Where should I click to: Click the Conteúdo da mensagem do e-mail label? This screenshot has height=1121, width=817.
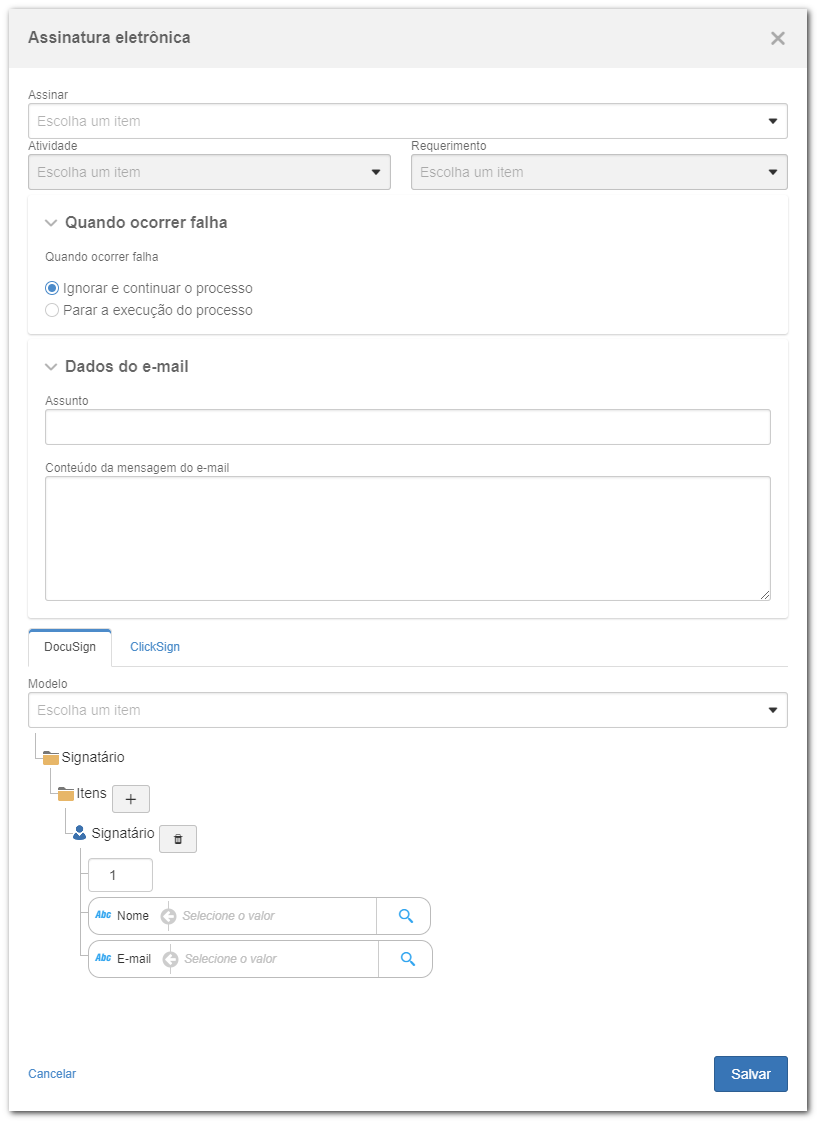(137, 468)
